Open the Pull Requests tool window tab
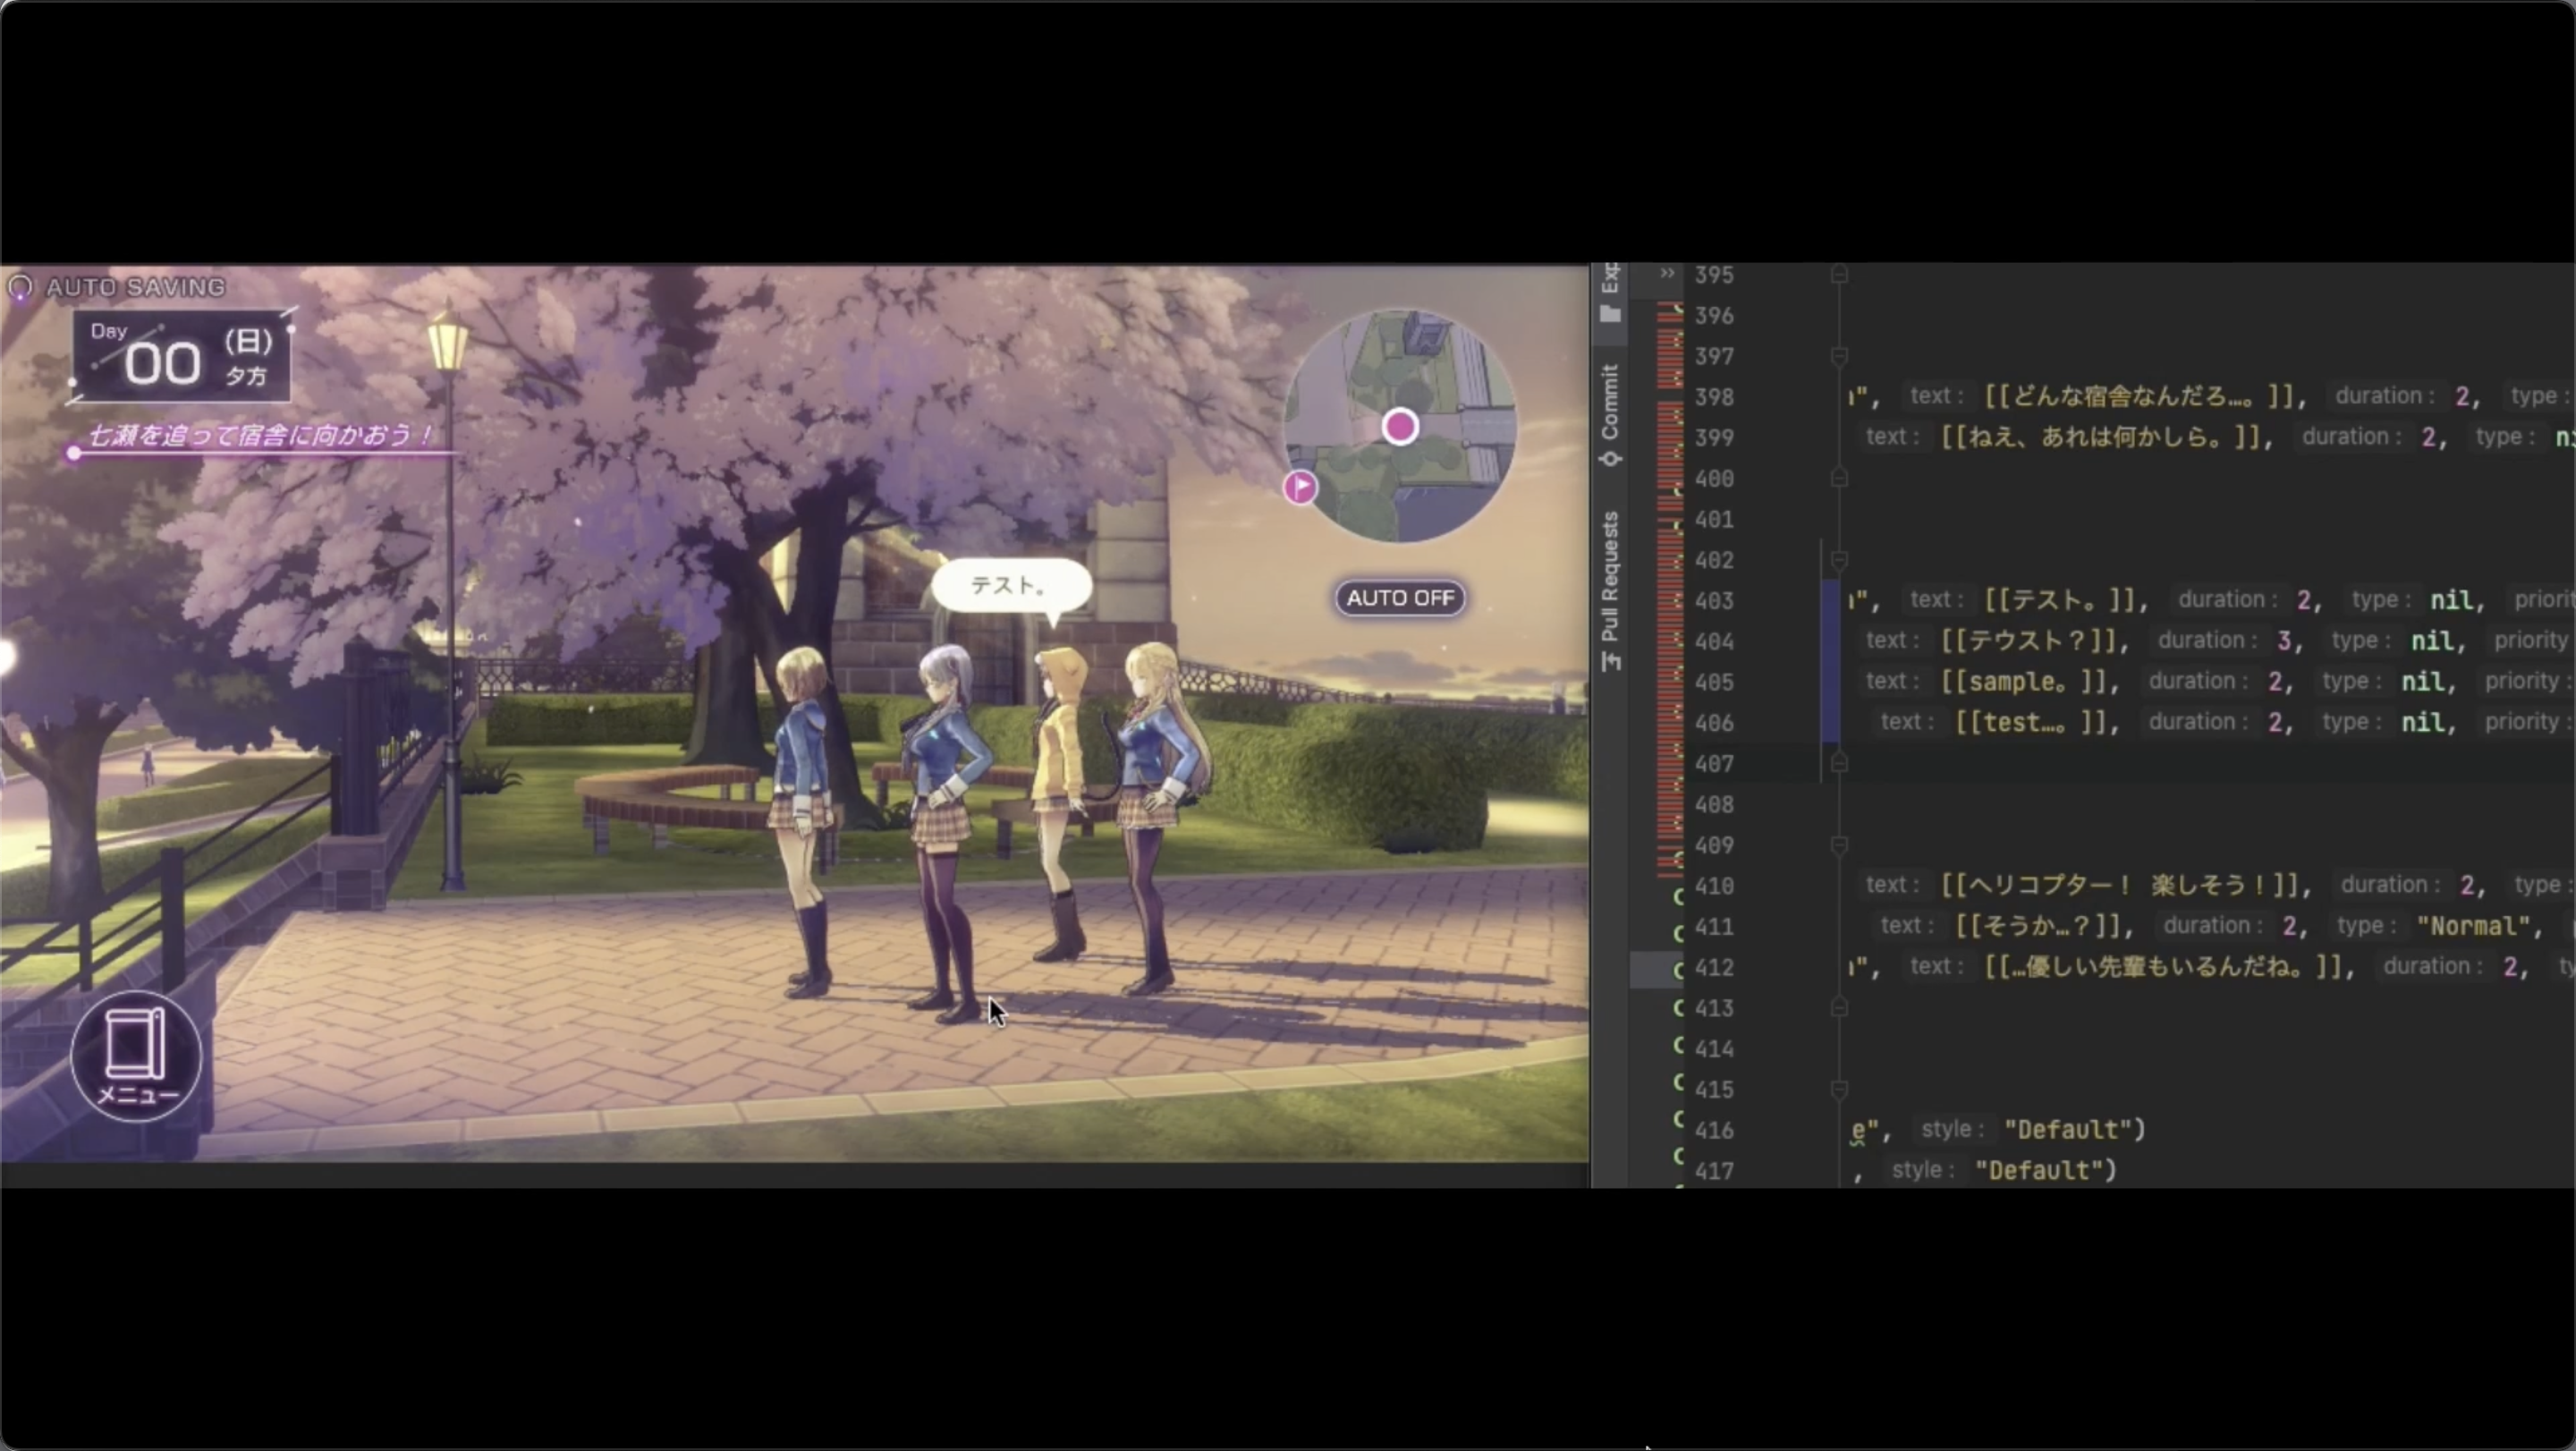The width and height of the screenshot is (2576, 1451). [1610, 590]
